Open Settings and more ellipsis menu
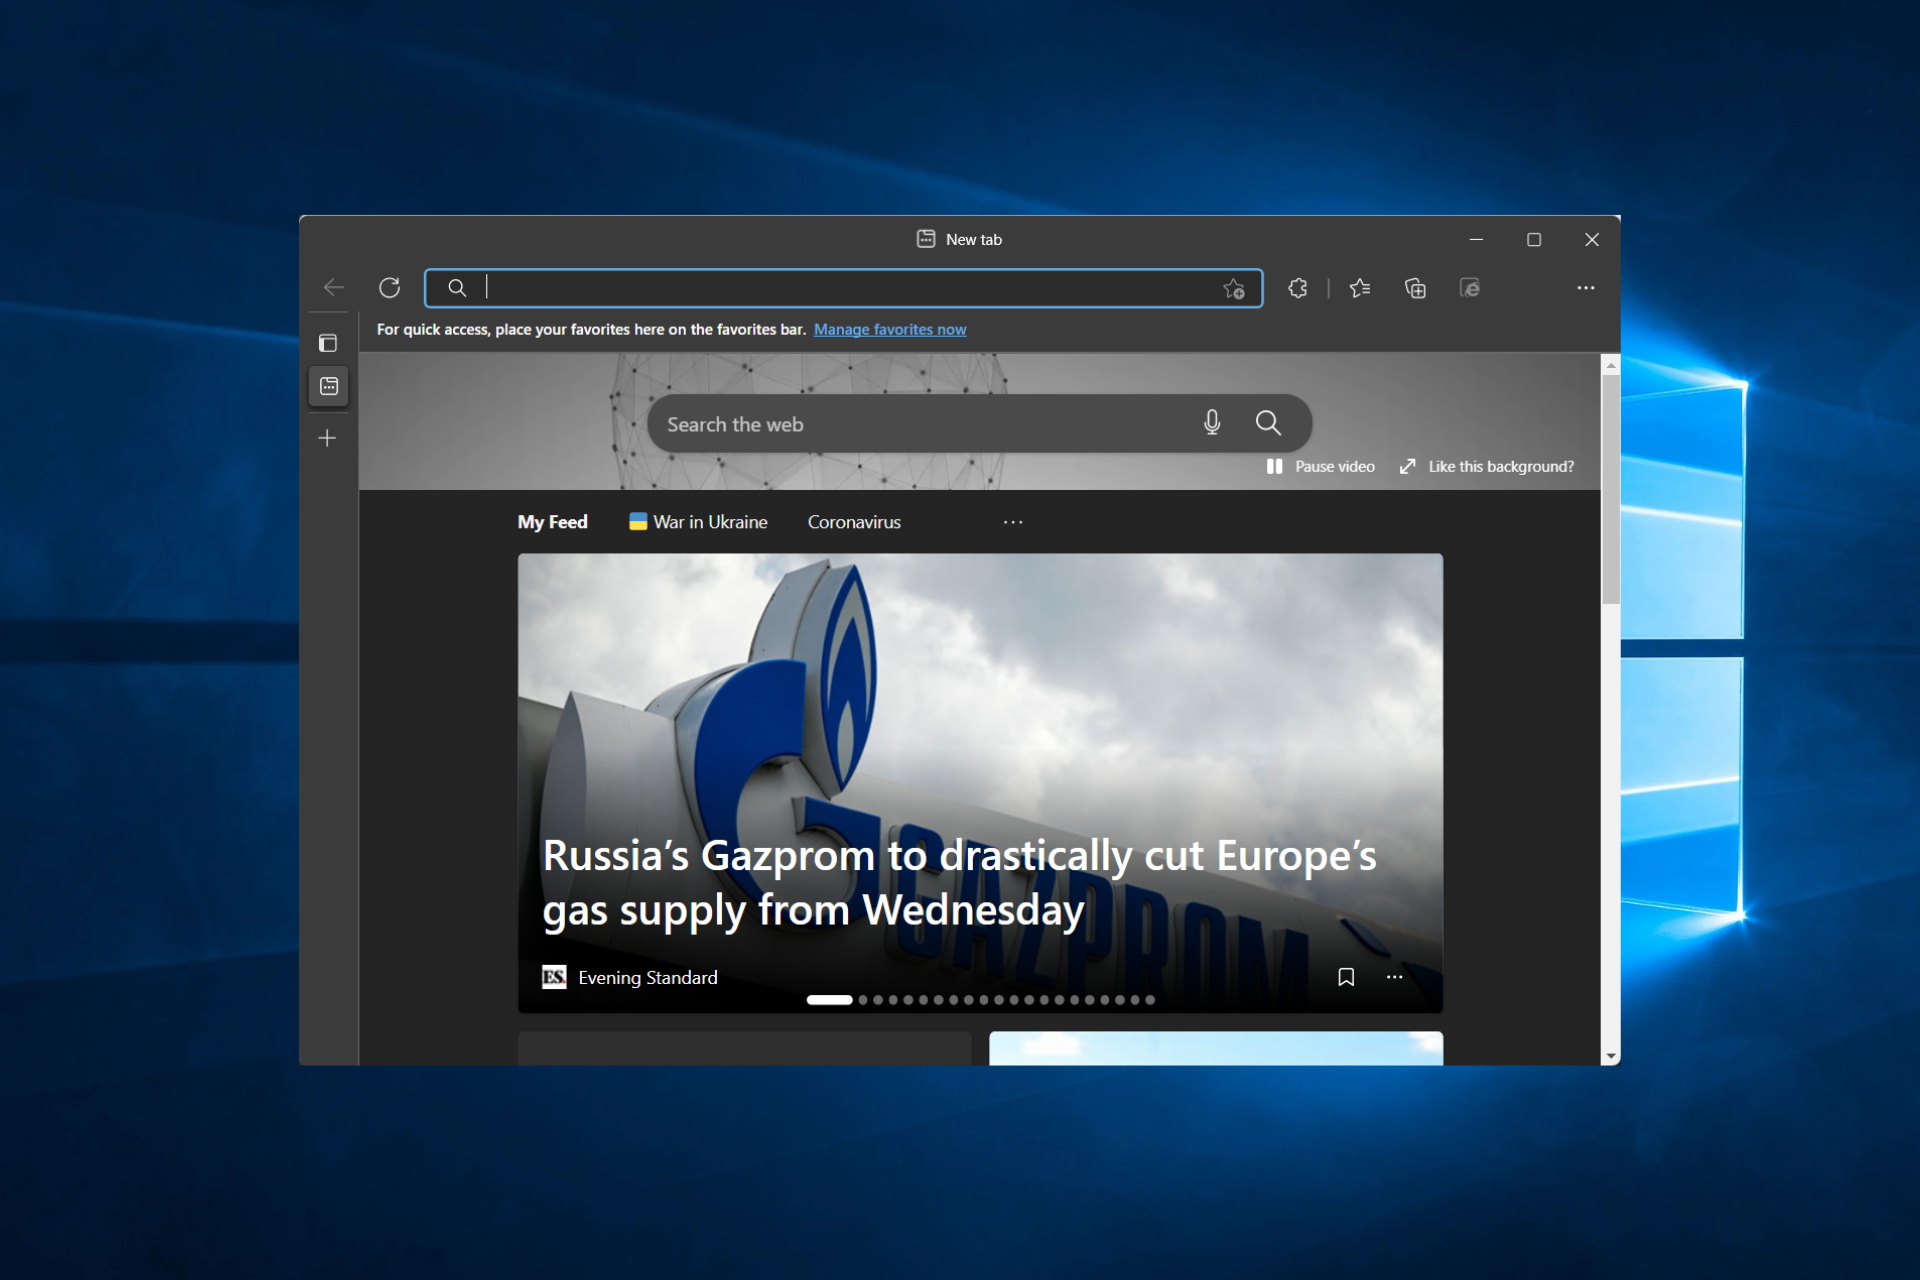1920x1280 pixels. tap(1586, 288)
